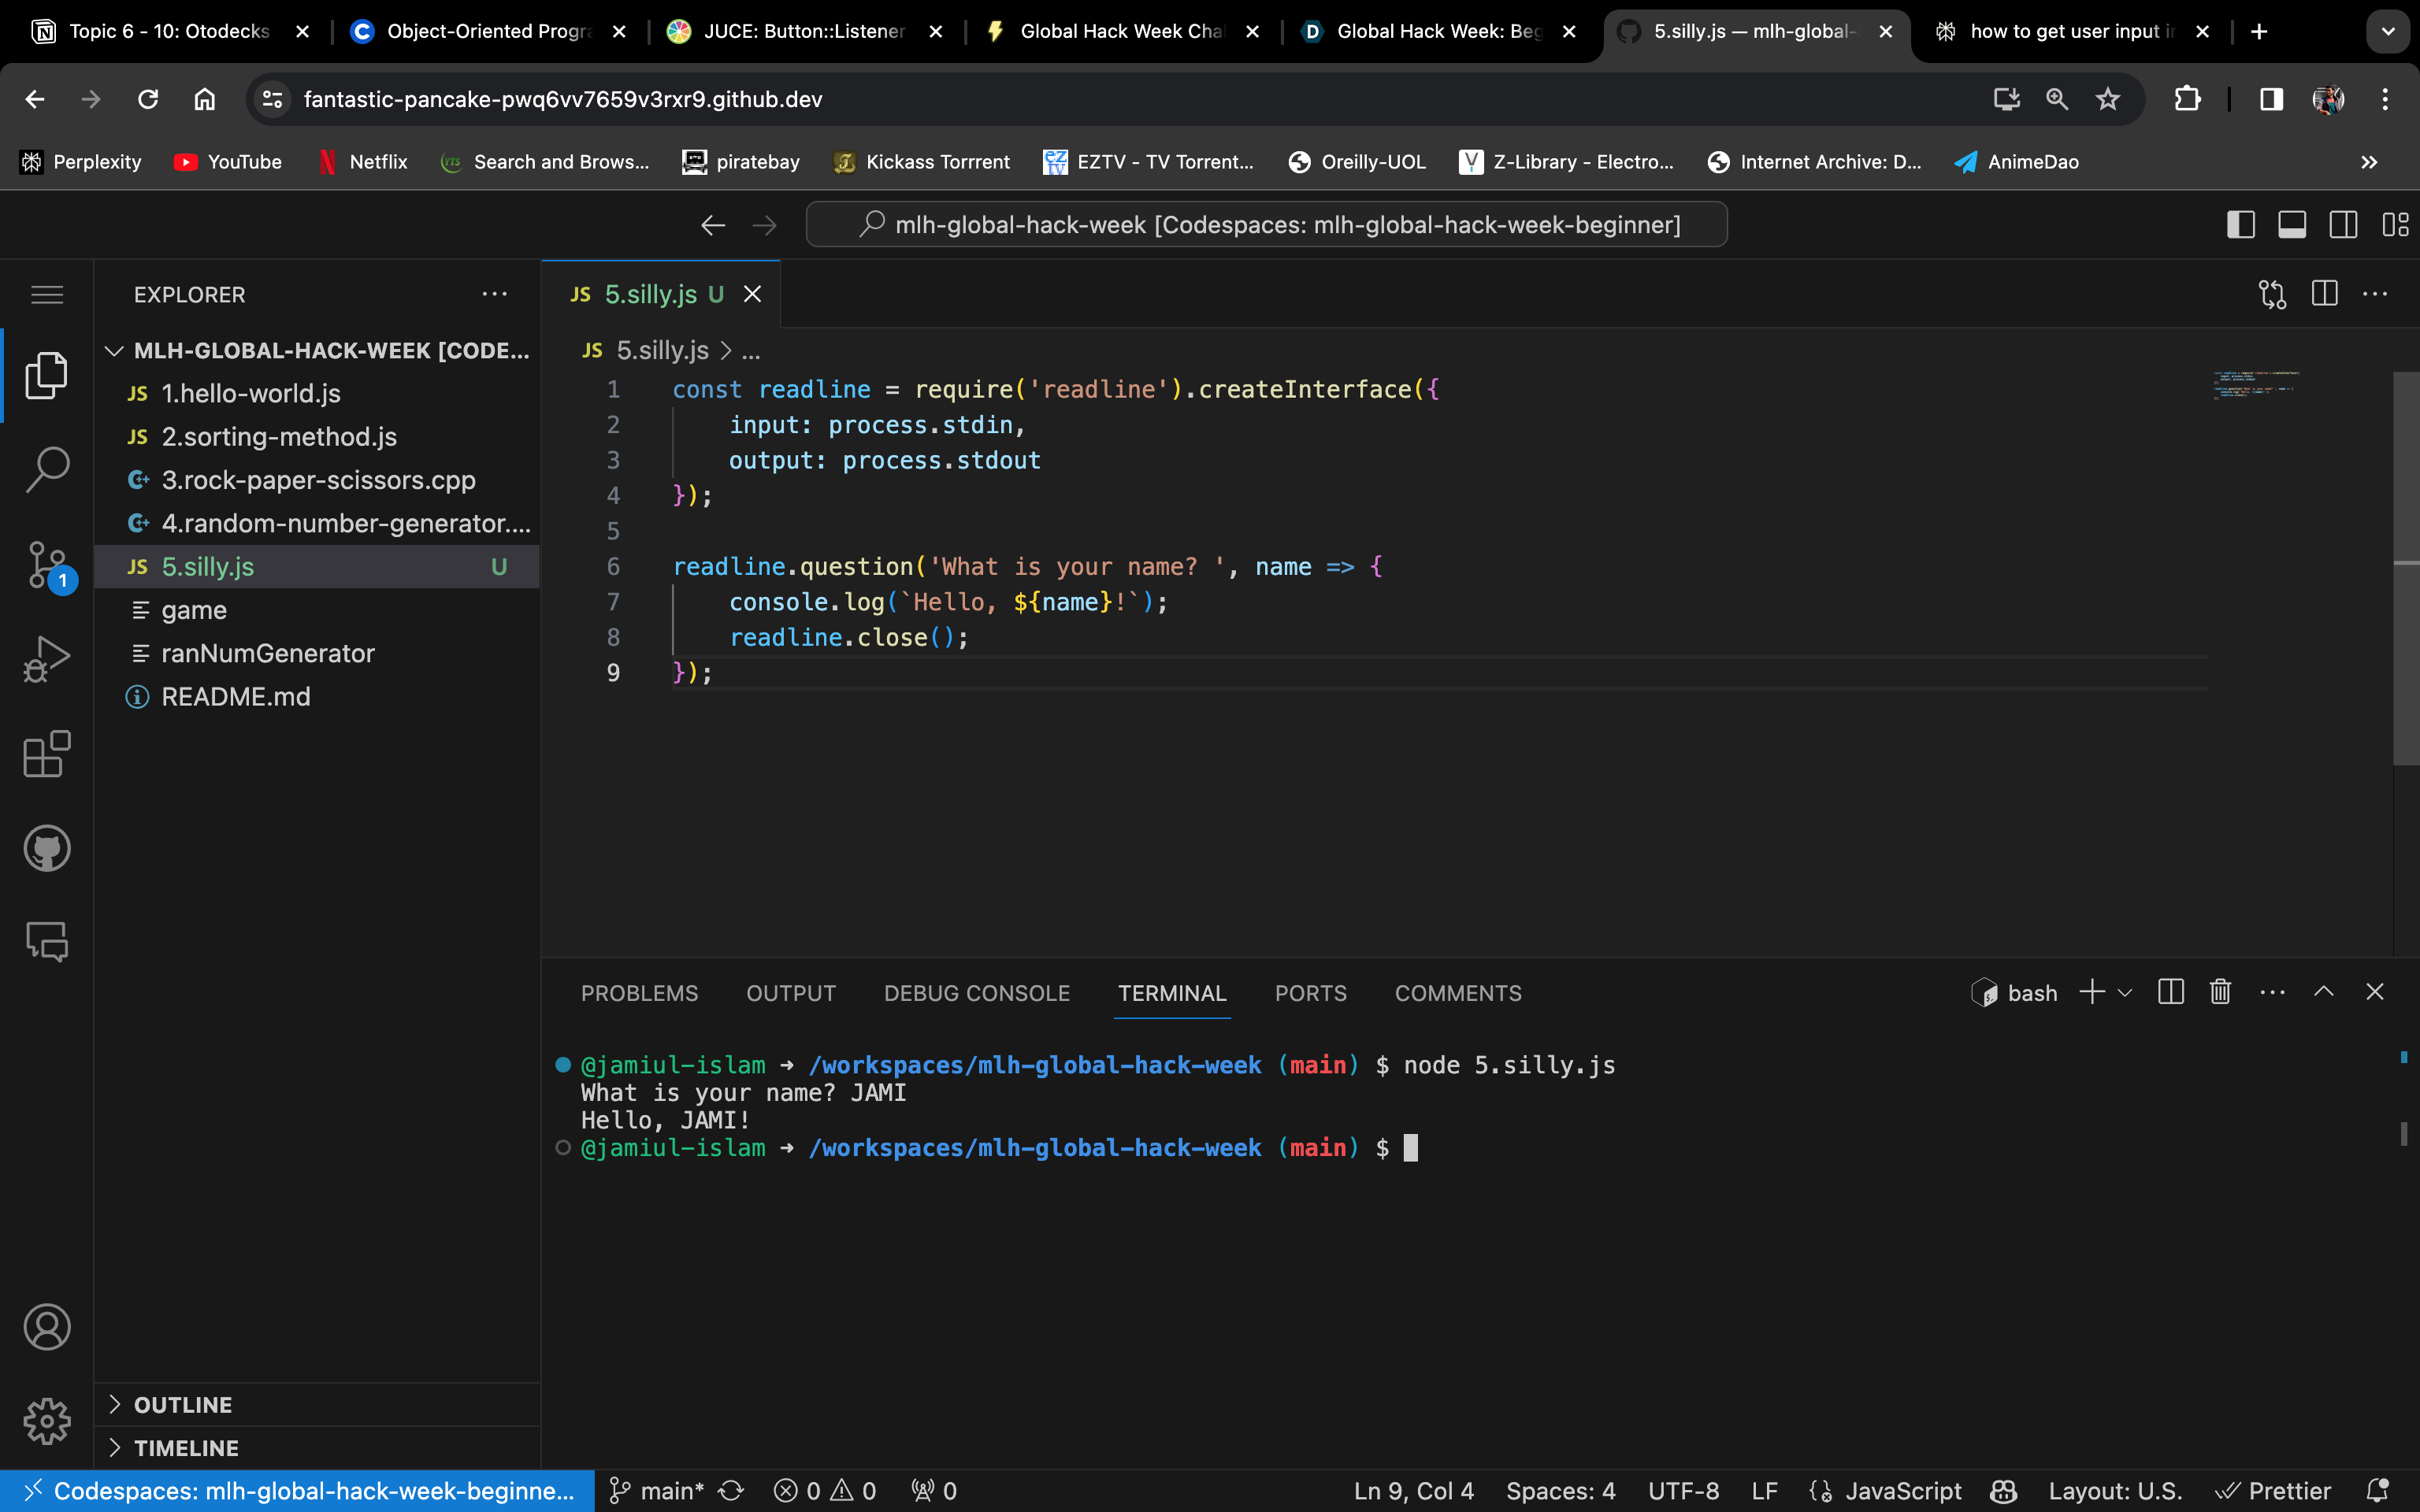Click the Split Editor Right icon
The image size is (2420, 1512).
coord(2324,294)
